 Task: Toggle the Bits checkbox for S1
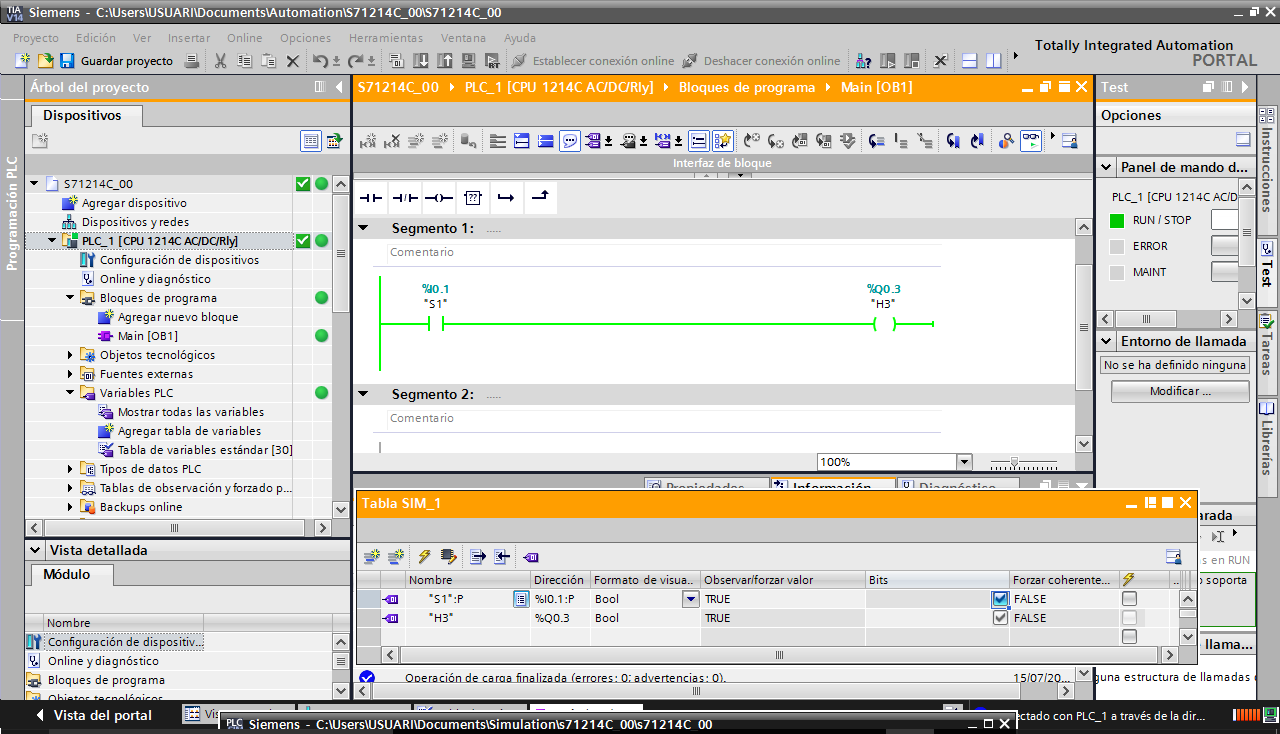click(1000, 599)
